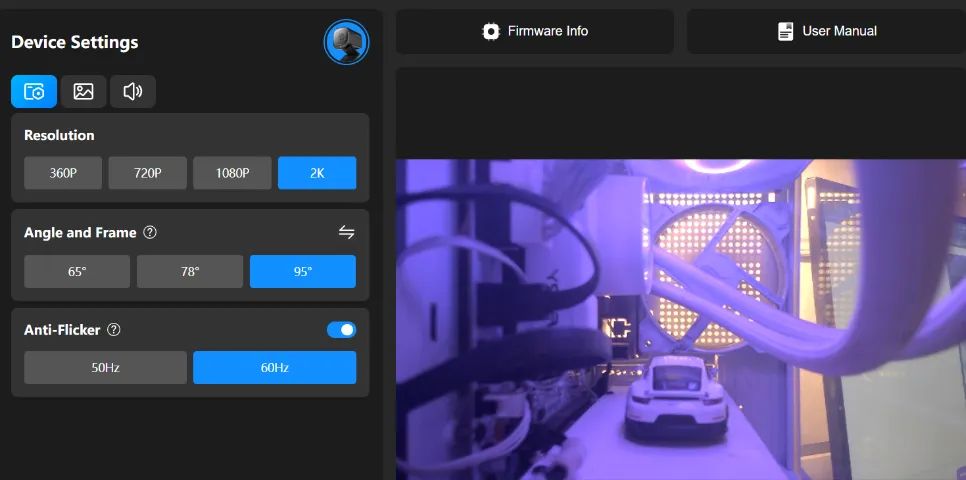This screenshot has height=480, width=966.
Task: Select 2K resolution
Action: 317,173
